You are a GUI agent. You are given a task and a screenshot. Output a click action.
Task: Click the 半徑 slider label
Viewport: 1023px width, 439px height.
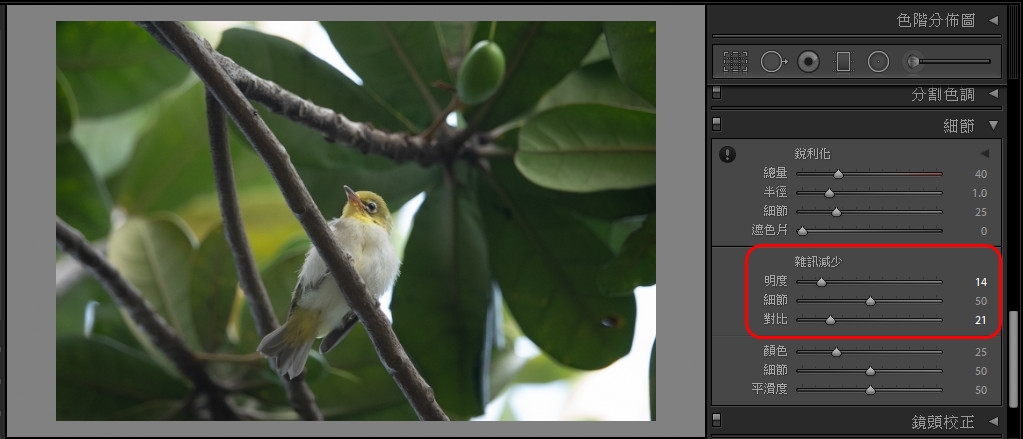[x=776, y=192]
